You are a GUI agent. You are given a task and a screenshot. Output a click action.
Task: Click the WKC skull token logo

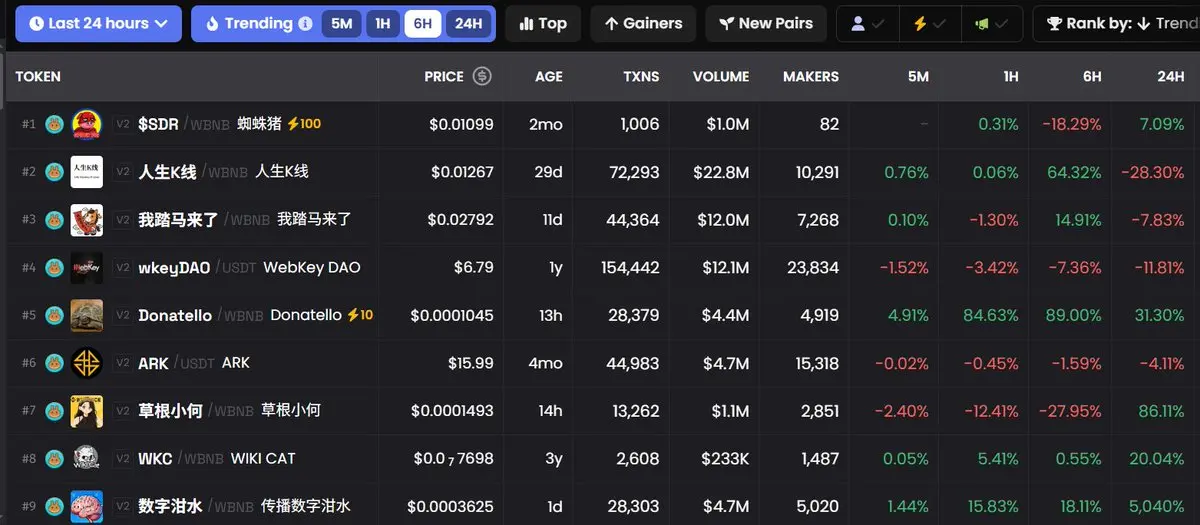tap(87, 458)
